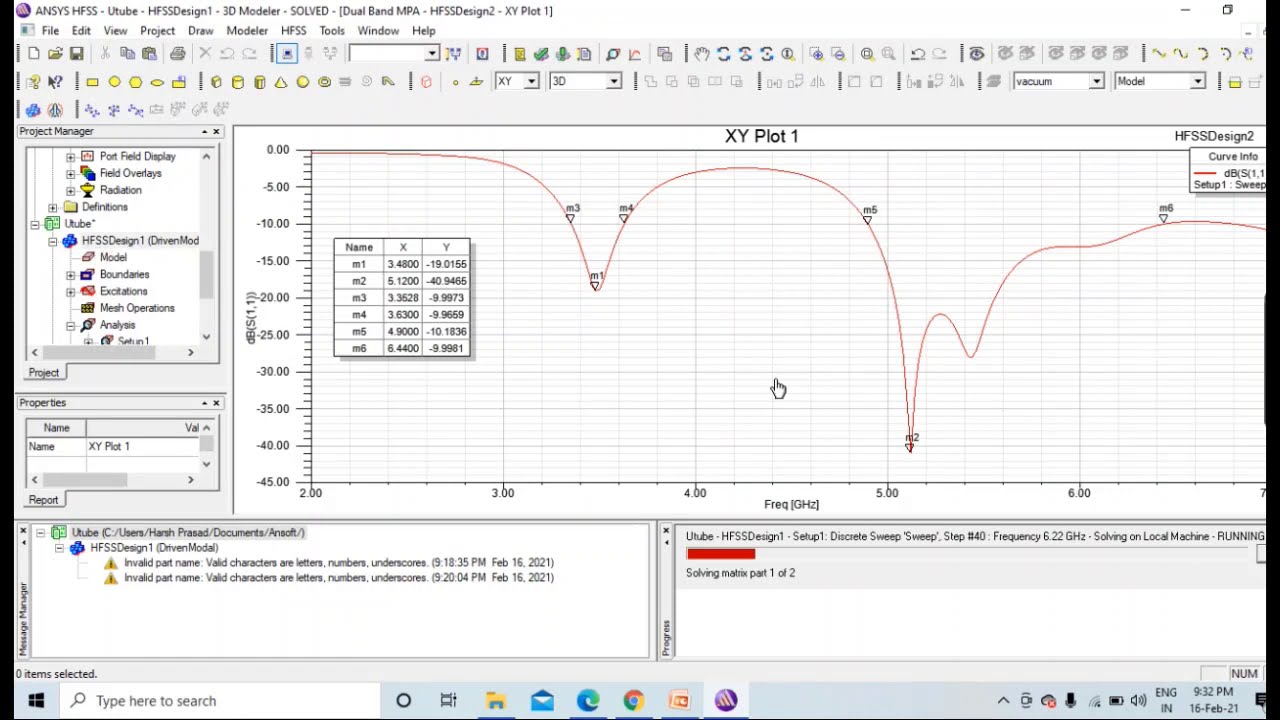Click the New project icon
This screenshot has height=720, width=1280.
tap(34, 54)
